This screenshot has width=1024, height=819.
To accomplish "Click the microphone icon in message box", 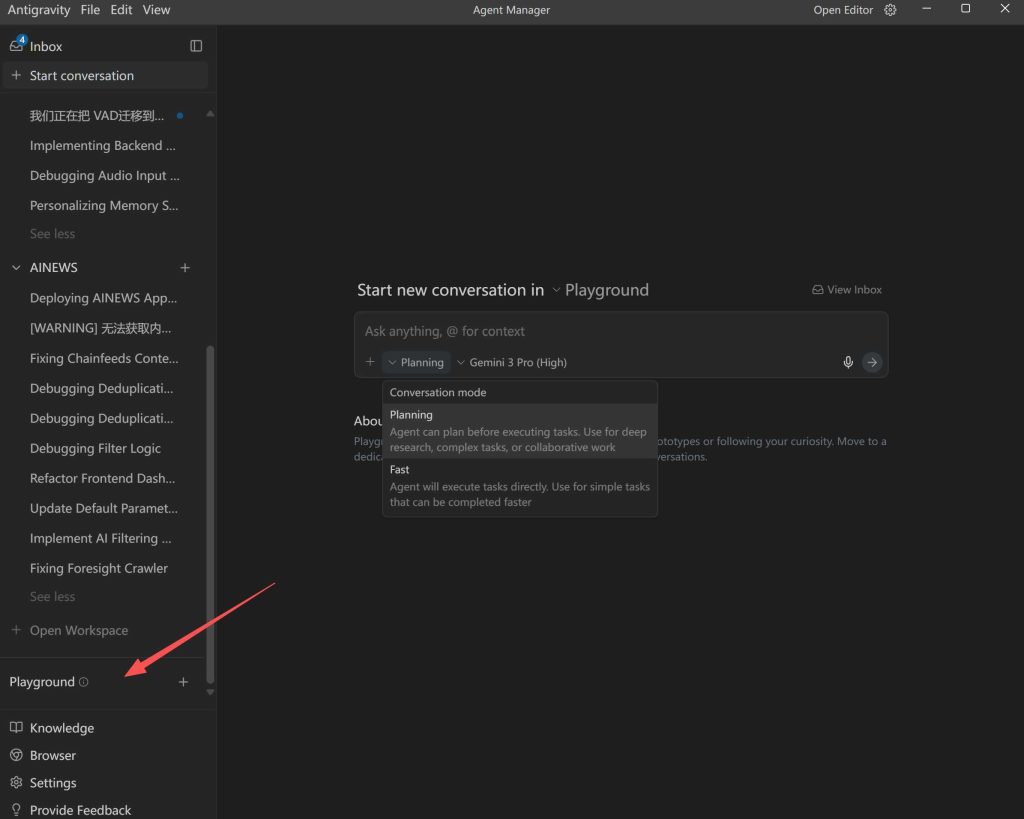I will coord(848,362).
